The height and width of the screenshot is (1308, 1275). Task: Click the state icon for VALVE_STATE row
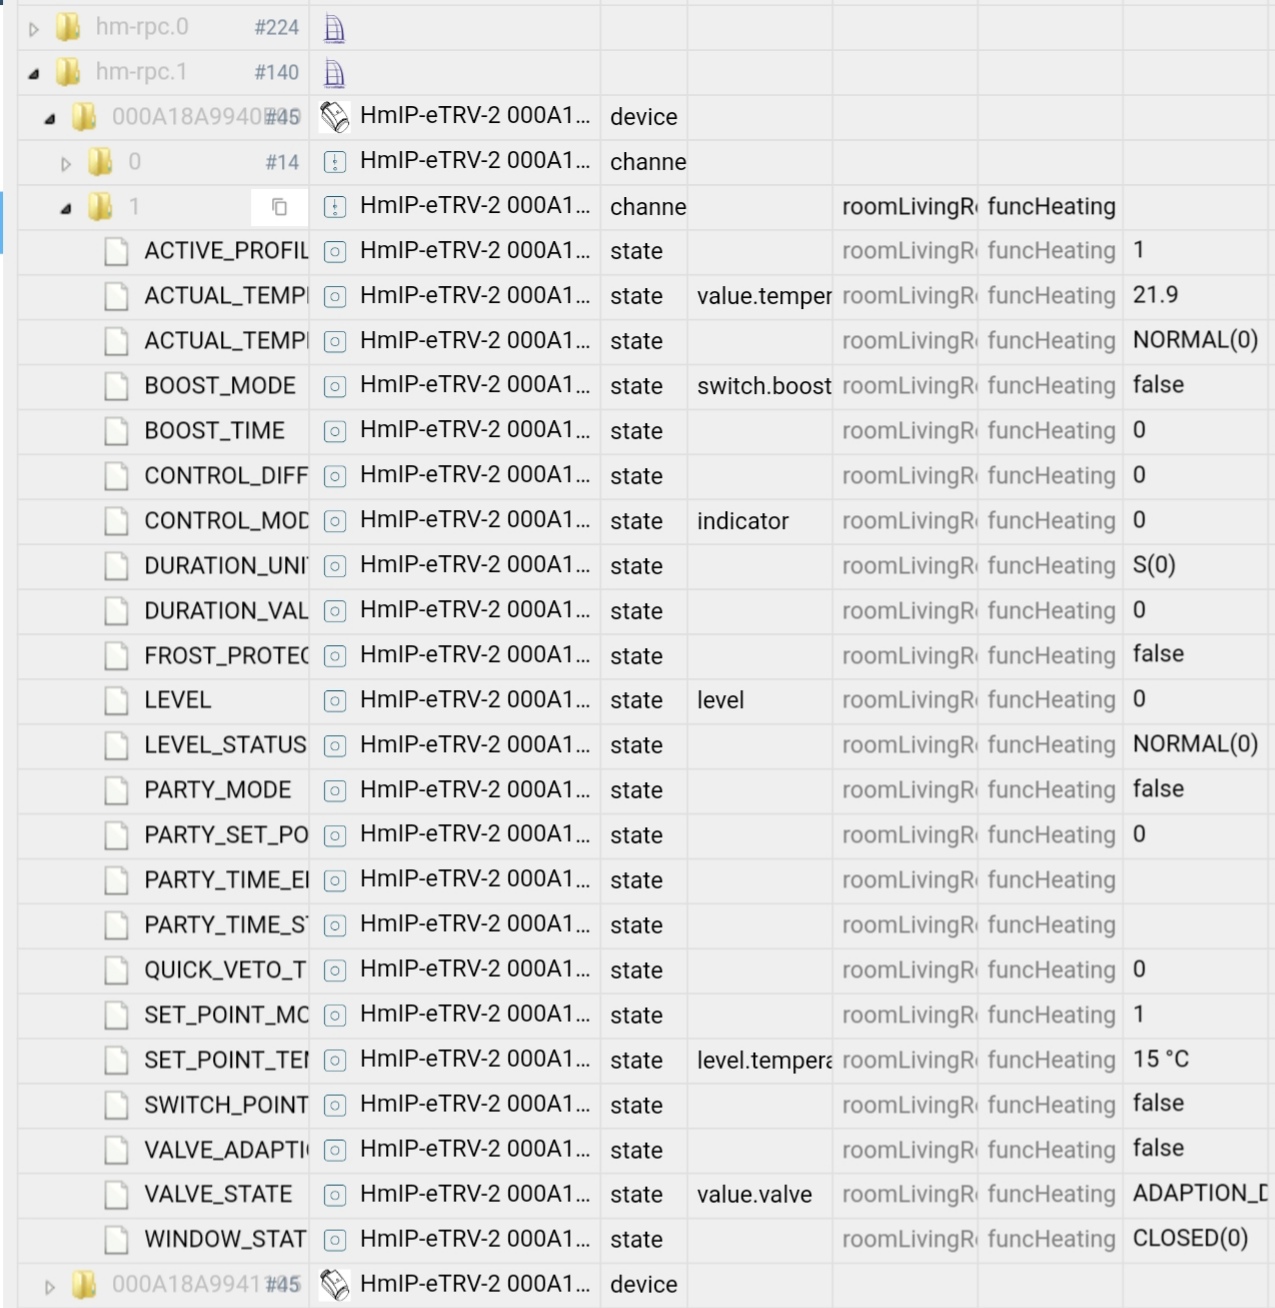(x=335, y=1195)
